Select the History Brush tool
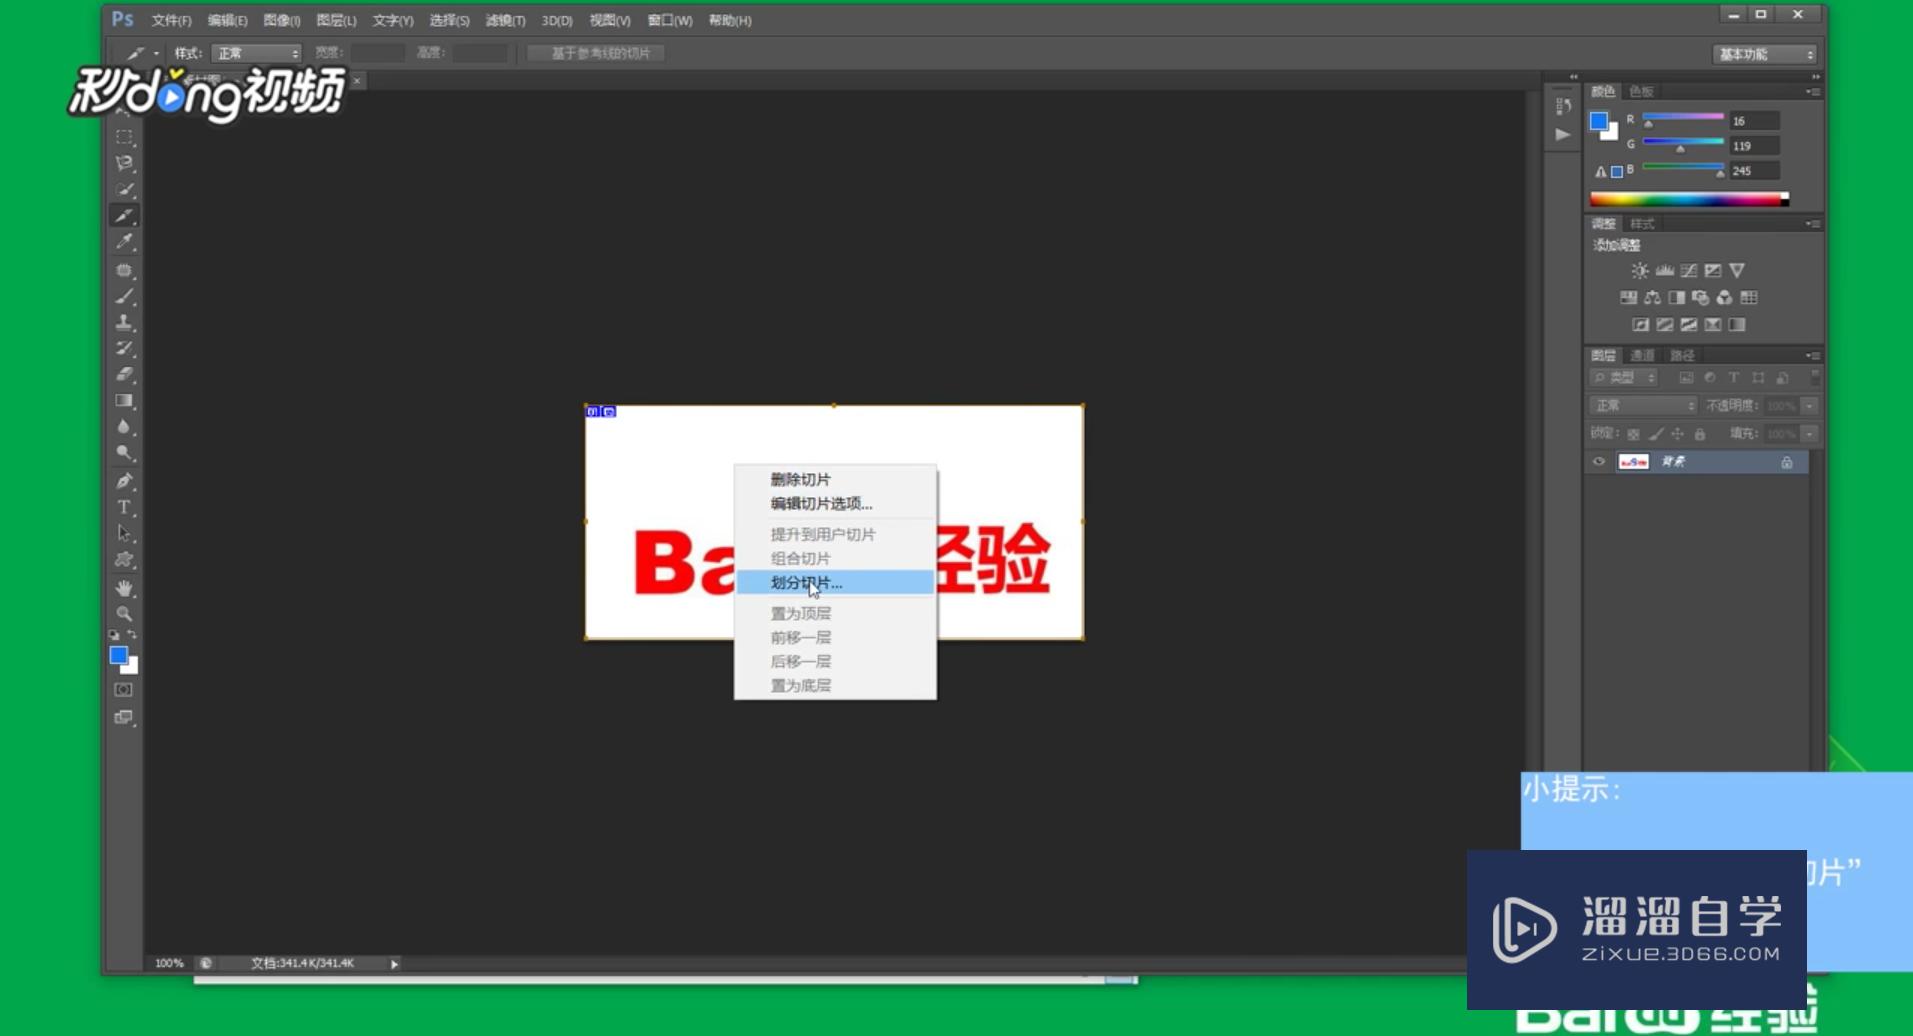This screenshot has height=1036, width=1913. click(124, 348)
